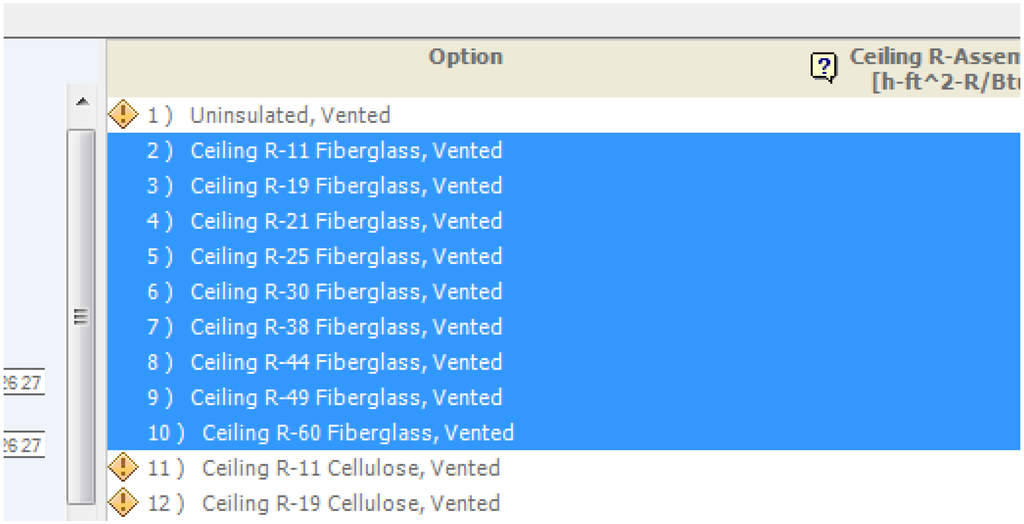Click the Option column header
The image size is (1024, 524).
click(x=465, y=57)
